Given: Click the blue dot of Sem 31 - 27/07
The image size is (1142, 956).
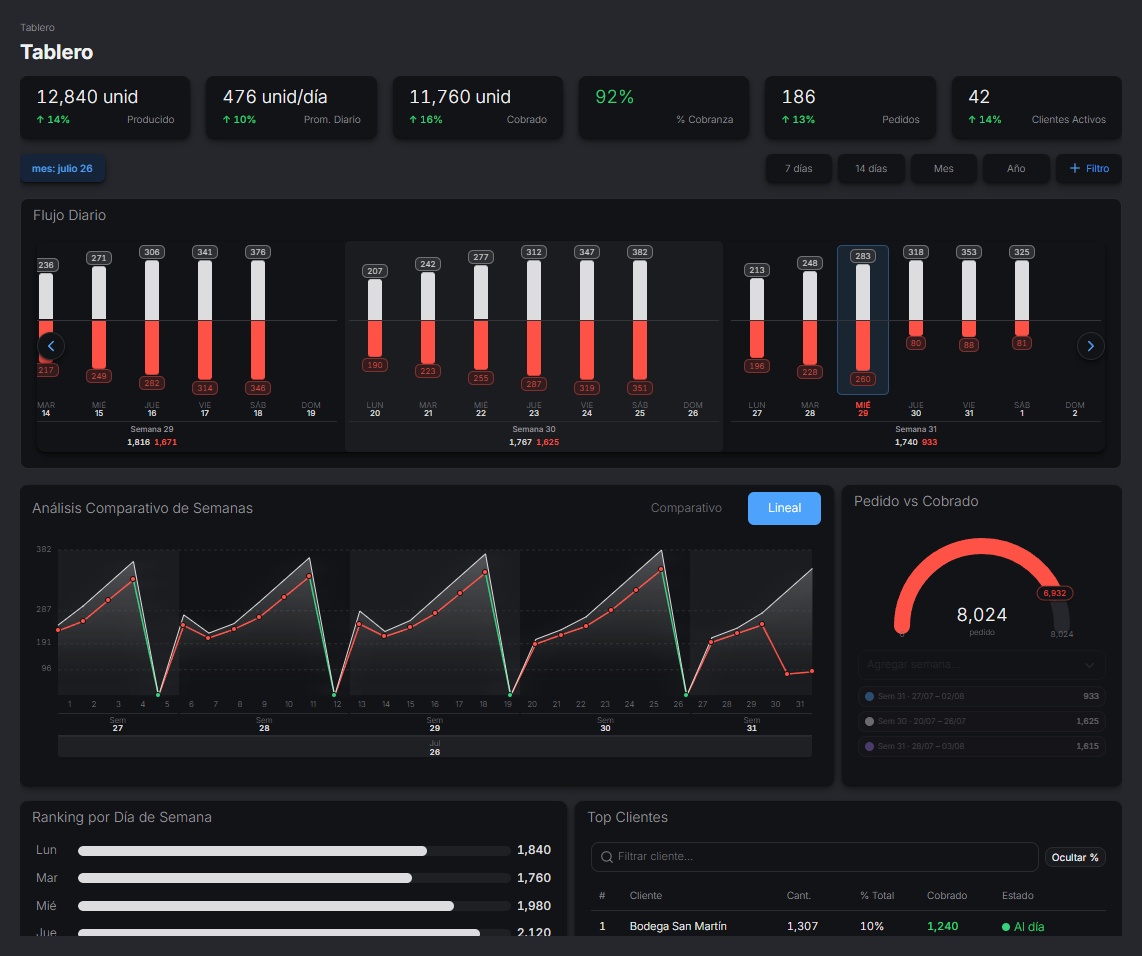Looking at the screenshot, I should tap(869, 697).
